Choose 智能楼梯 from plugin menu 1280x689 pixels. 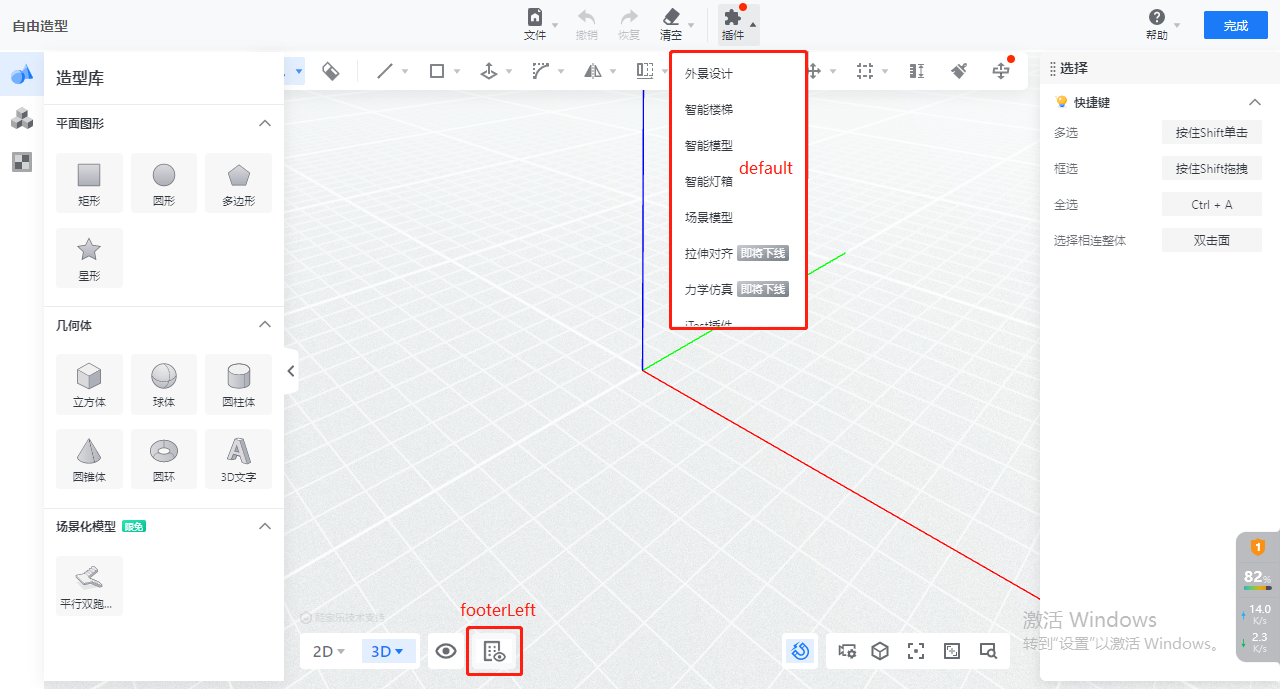[709, 110]
